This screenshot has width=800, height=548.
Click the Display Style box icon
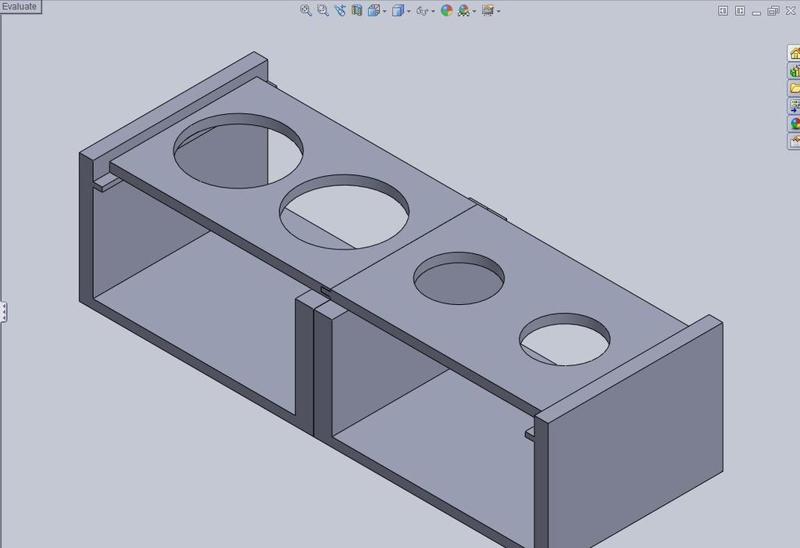point(398,10)
